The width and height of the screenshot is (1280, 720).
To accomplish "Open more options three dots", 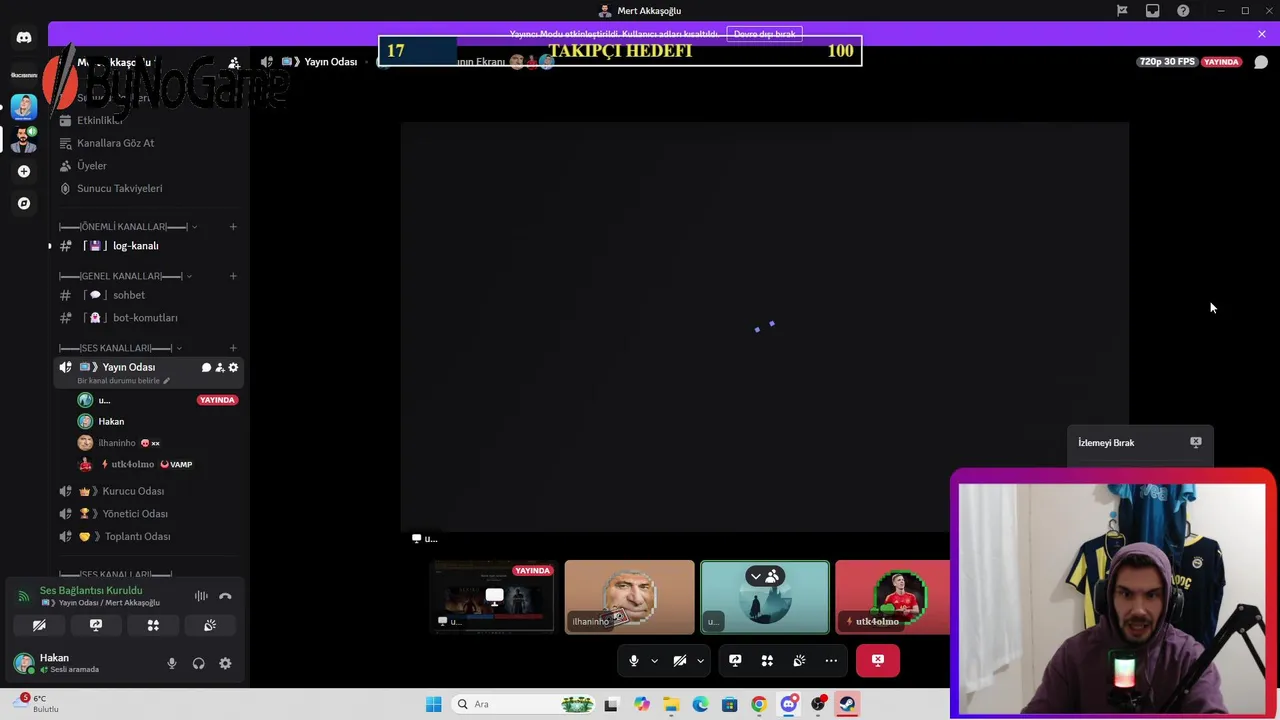I will (x=831, y=660).
